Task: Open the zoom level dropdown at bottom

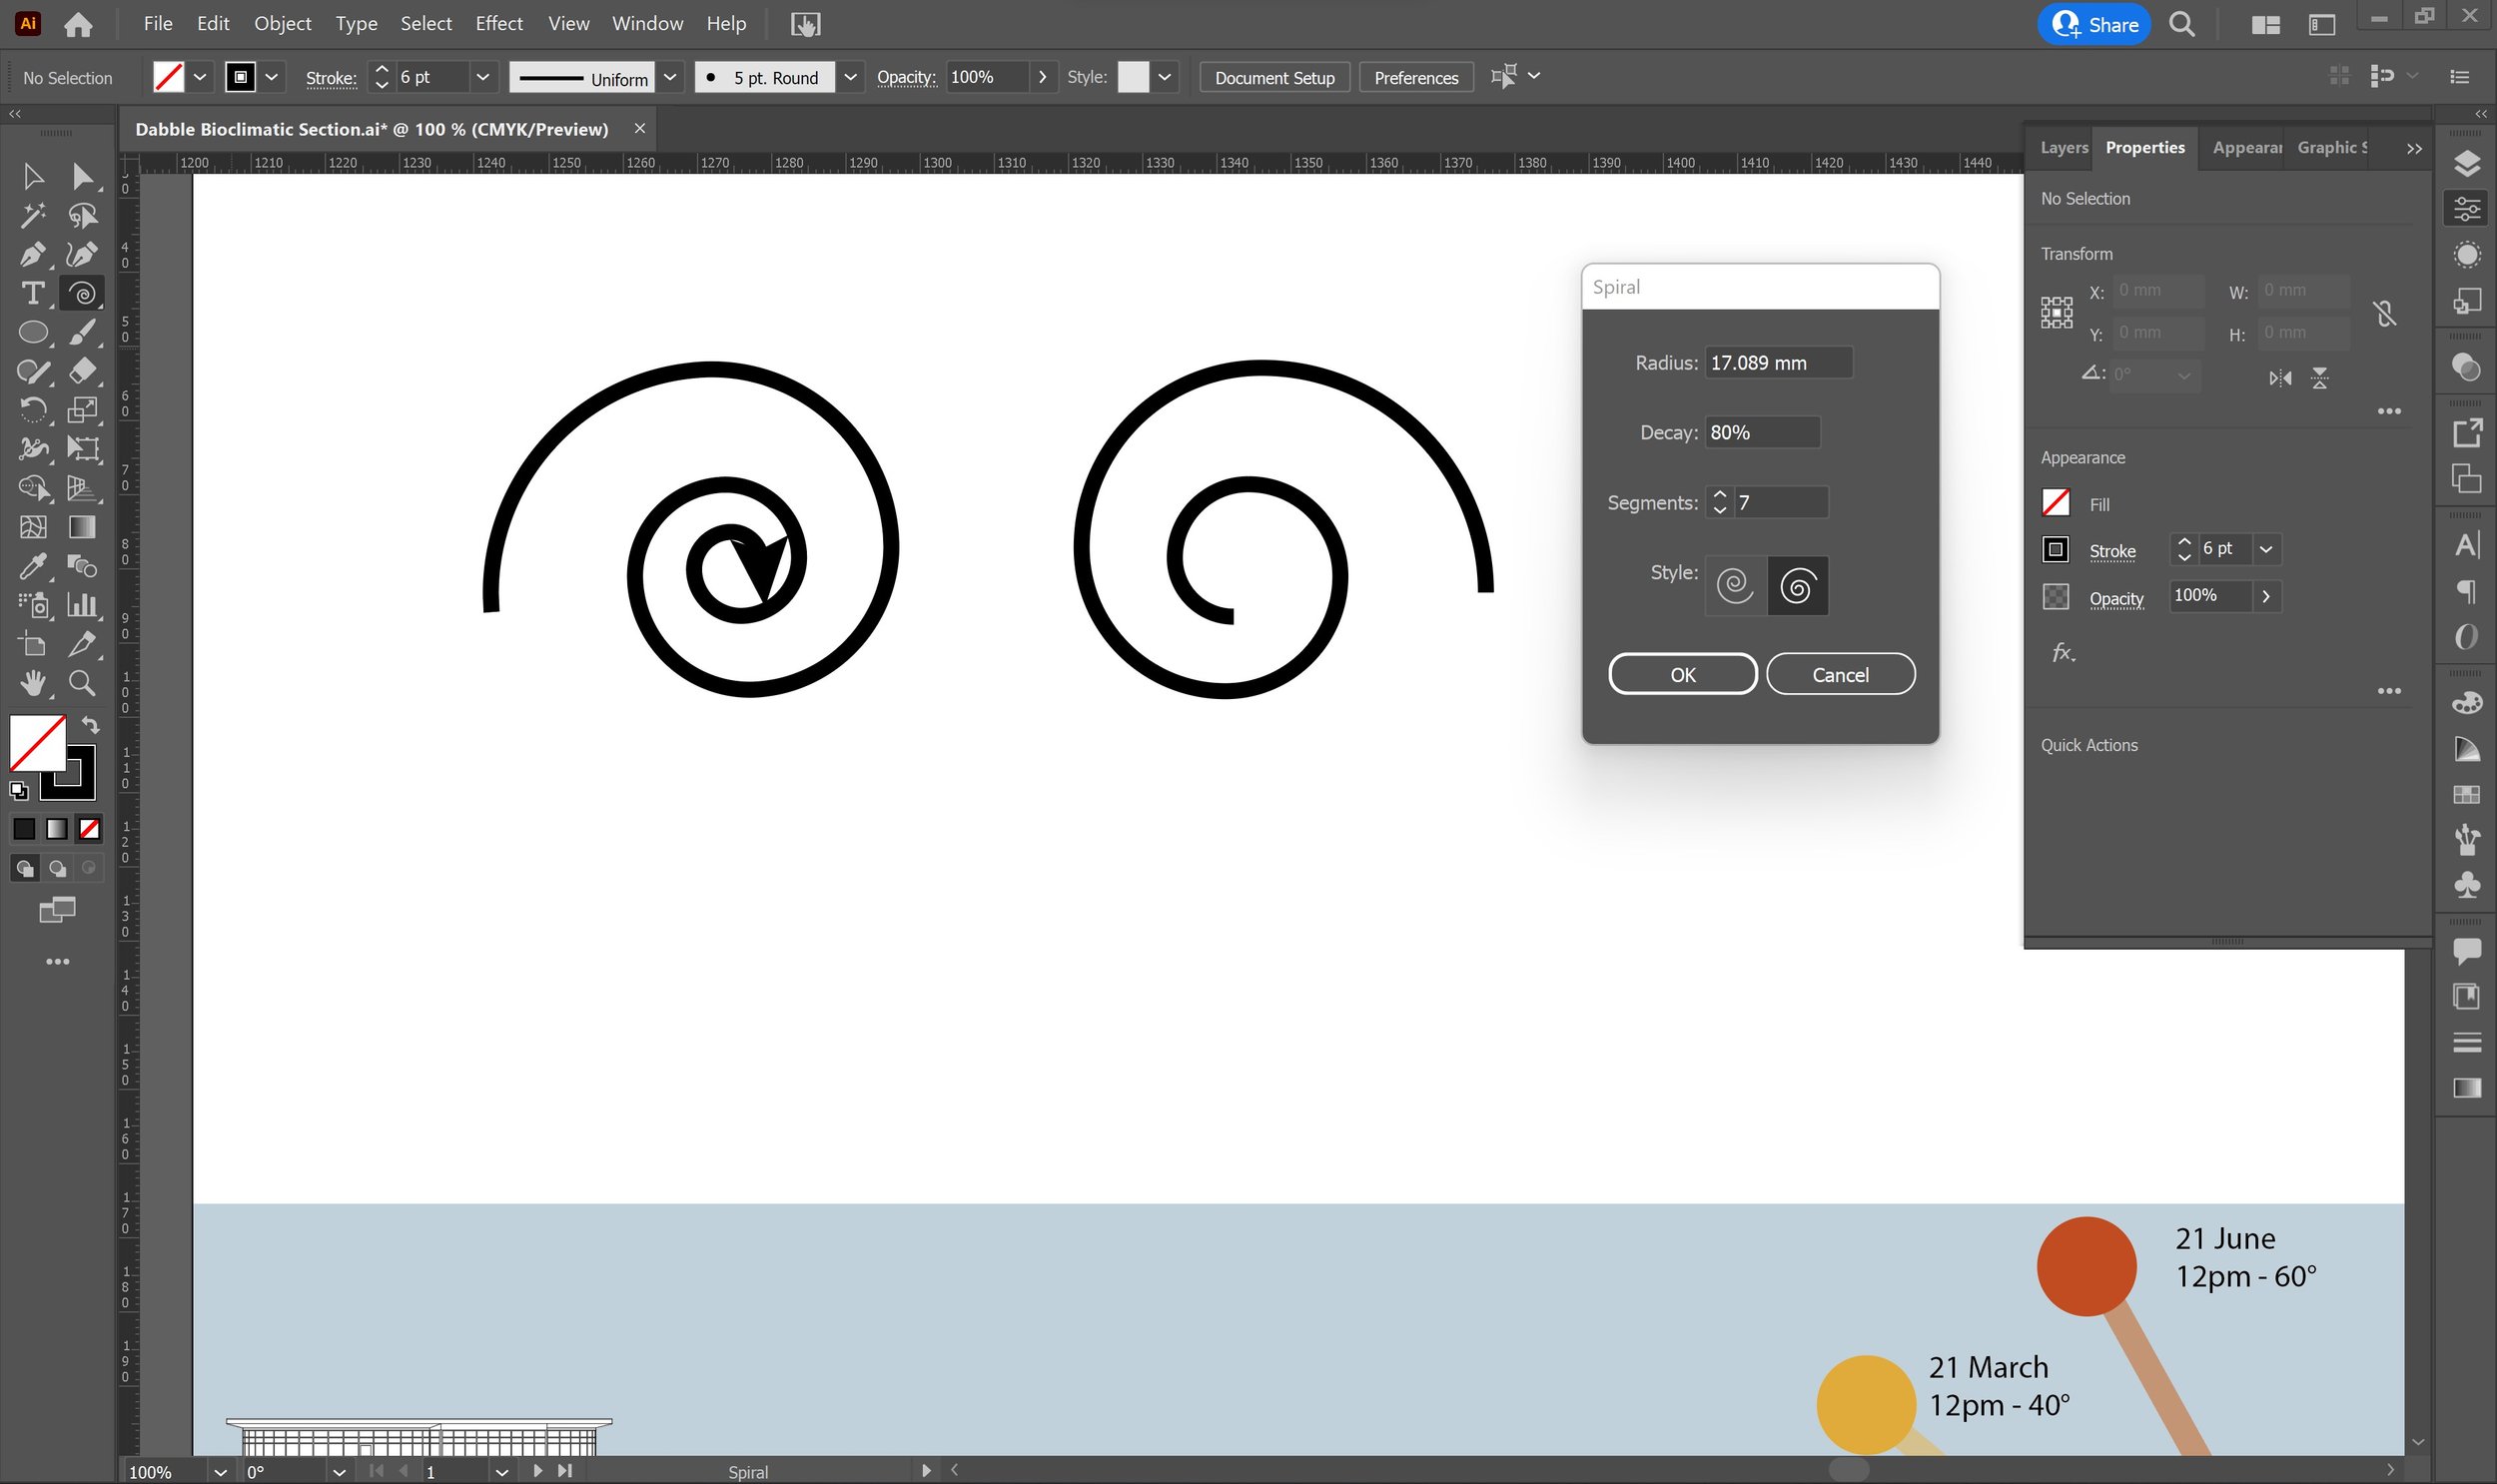Action: tap(220, 1472)
